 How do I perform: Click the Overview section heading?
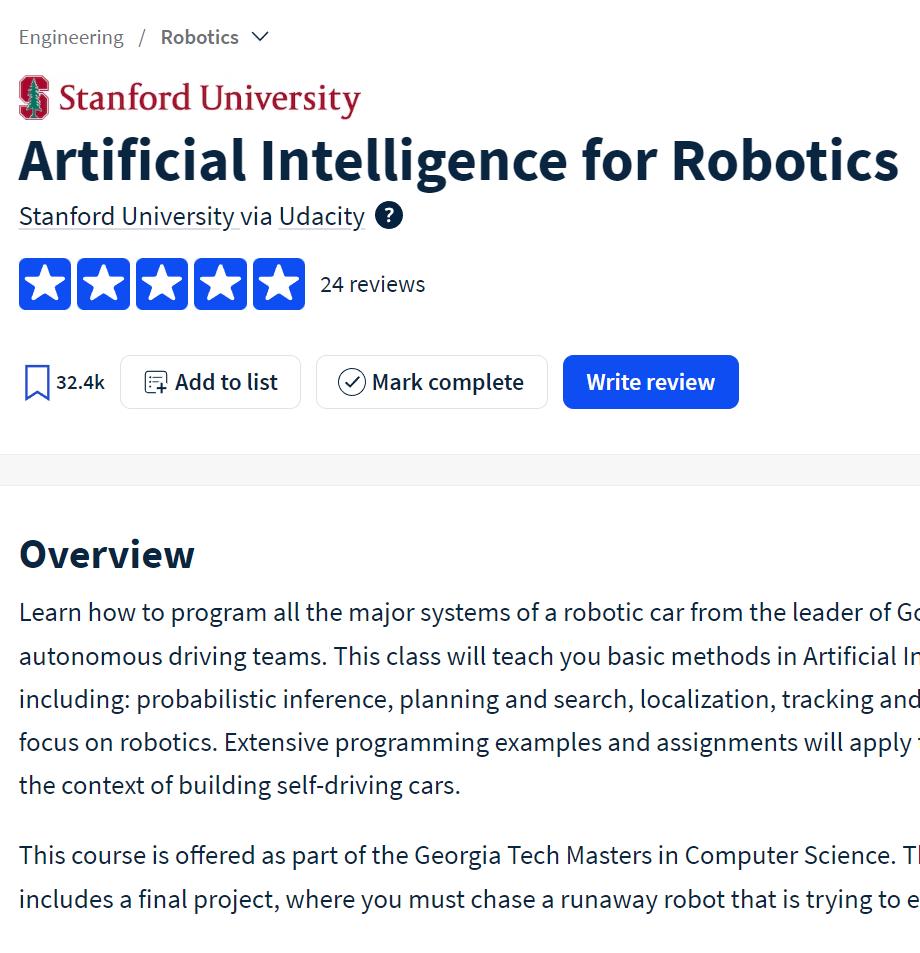pos(107,554)
